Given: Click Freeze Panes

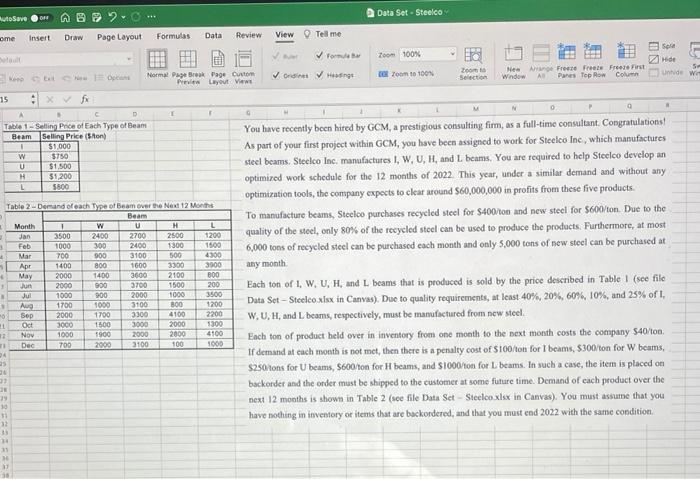Looking at the screenshot, I should pyautogui.click(x=567, y=61).
